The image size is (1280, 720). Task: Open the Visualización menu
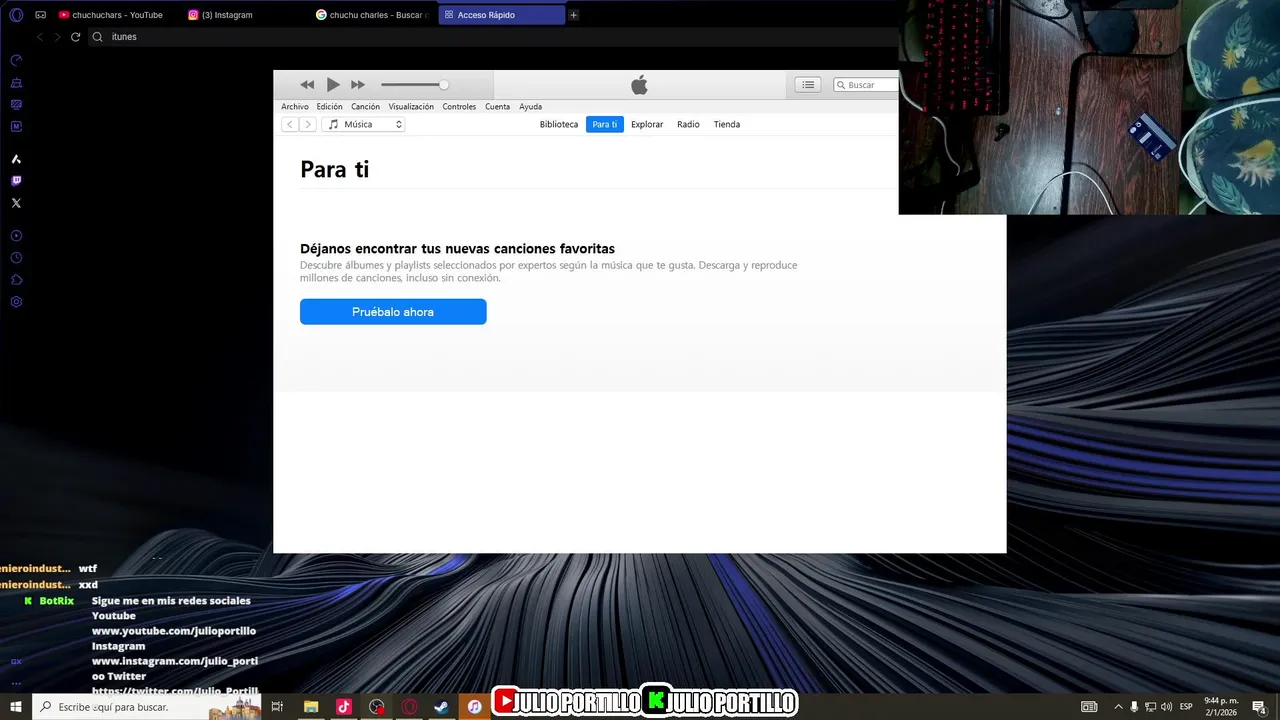[x=411, y=107]
